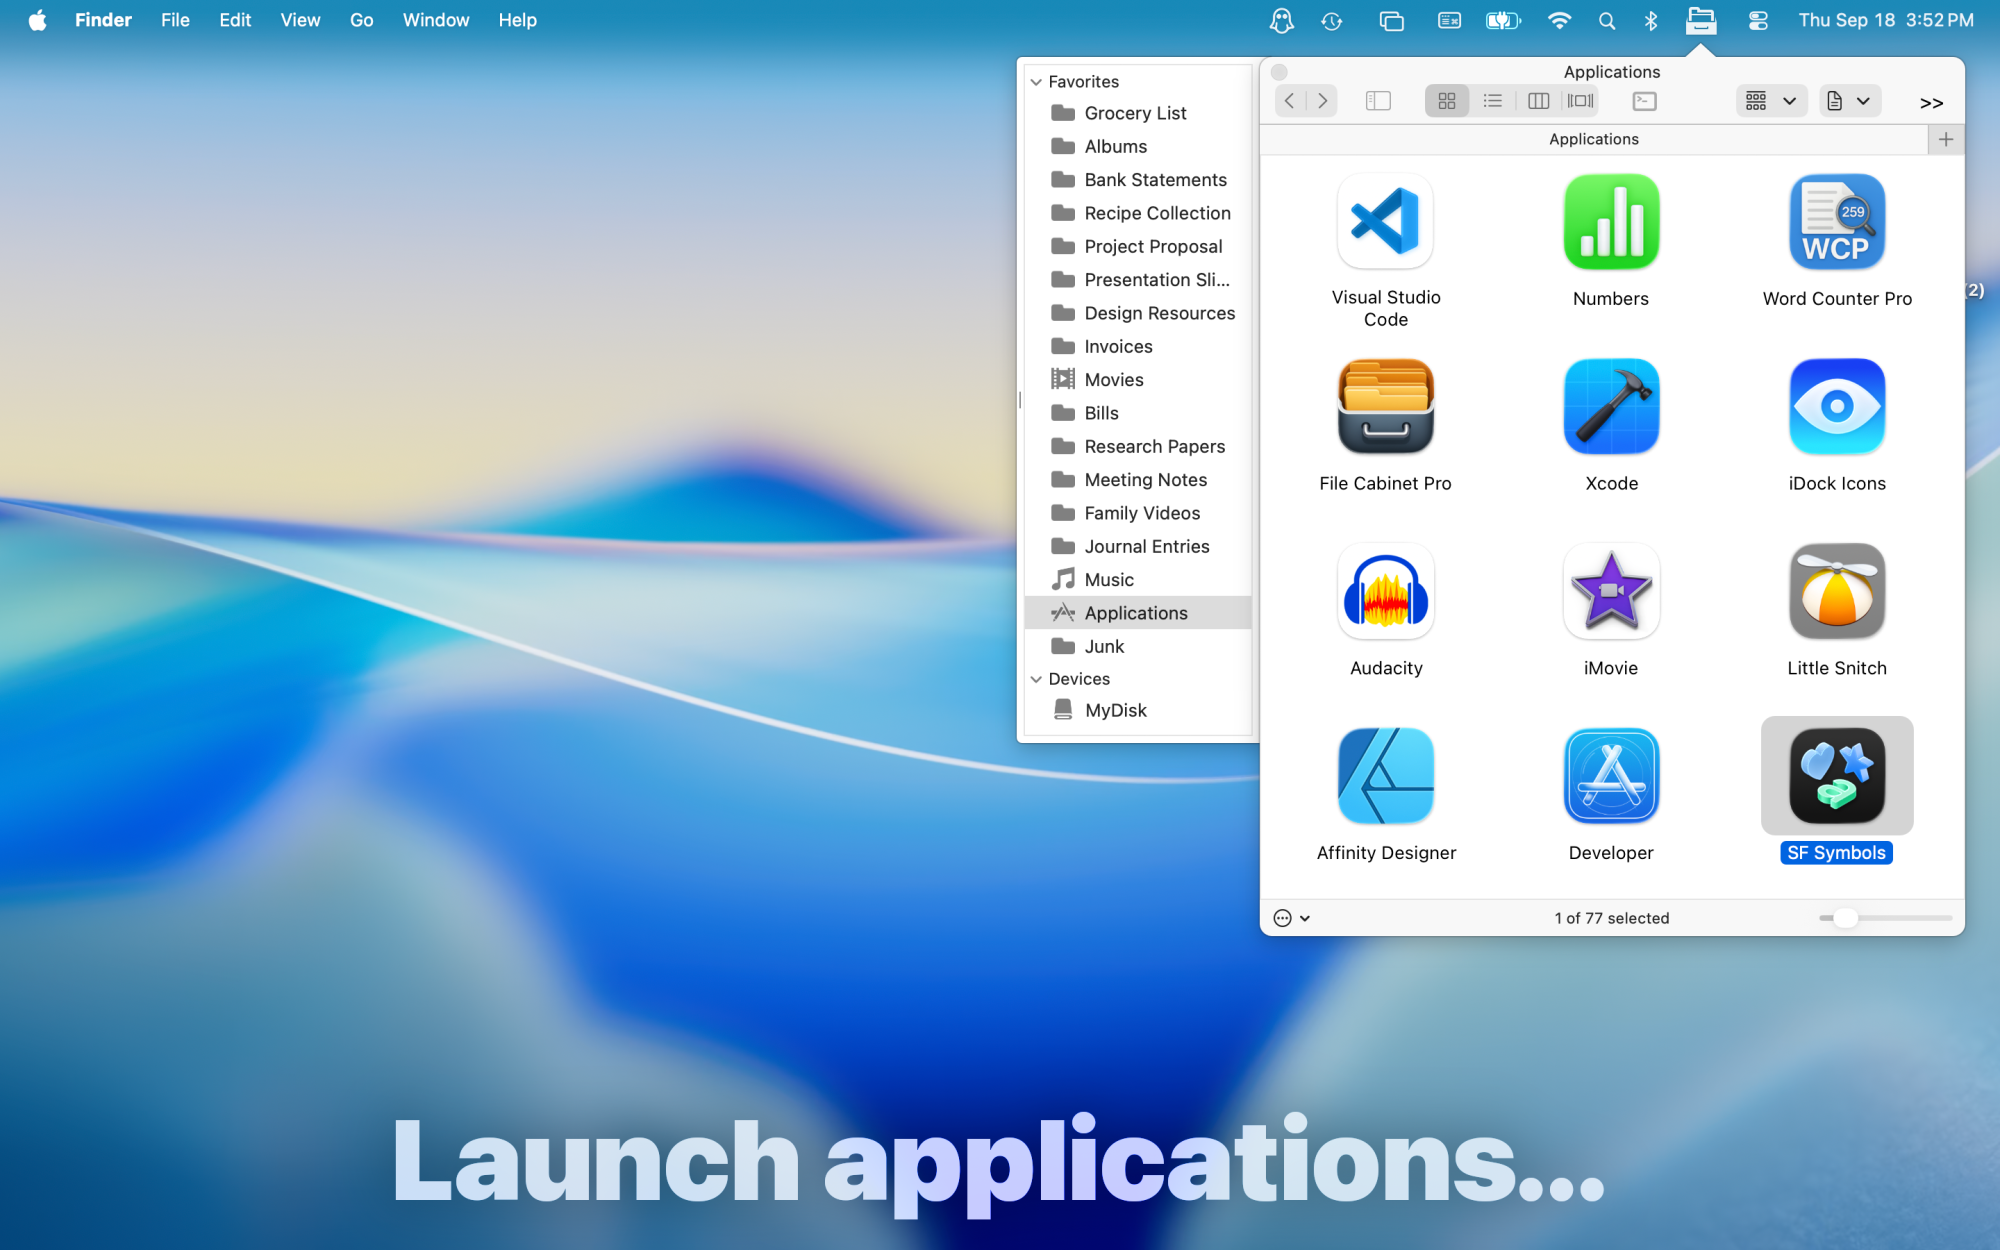Switch to column view in toolbar

[1538, 101]
